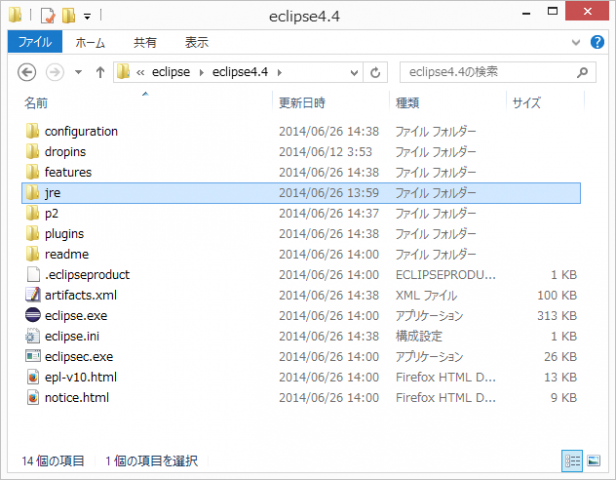
Task: Click the epl-v10.html Firefox file icon
Action: 33,377
